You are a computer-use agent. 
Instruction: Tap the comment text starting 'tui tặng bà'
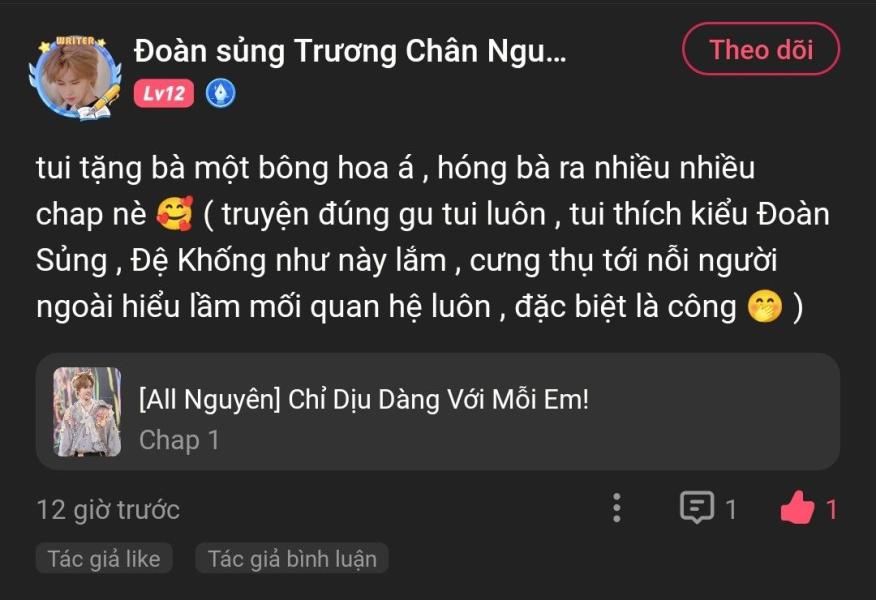point(433,237)
